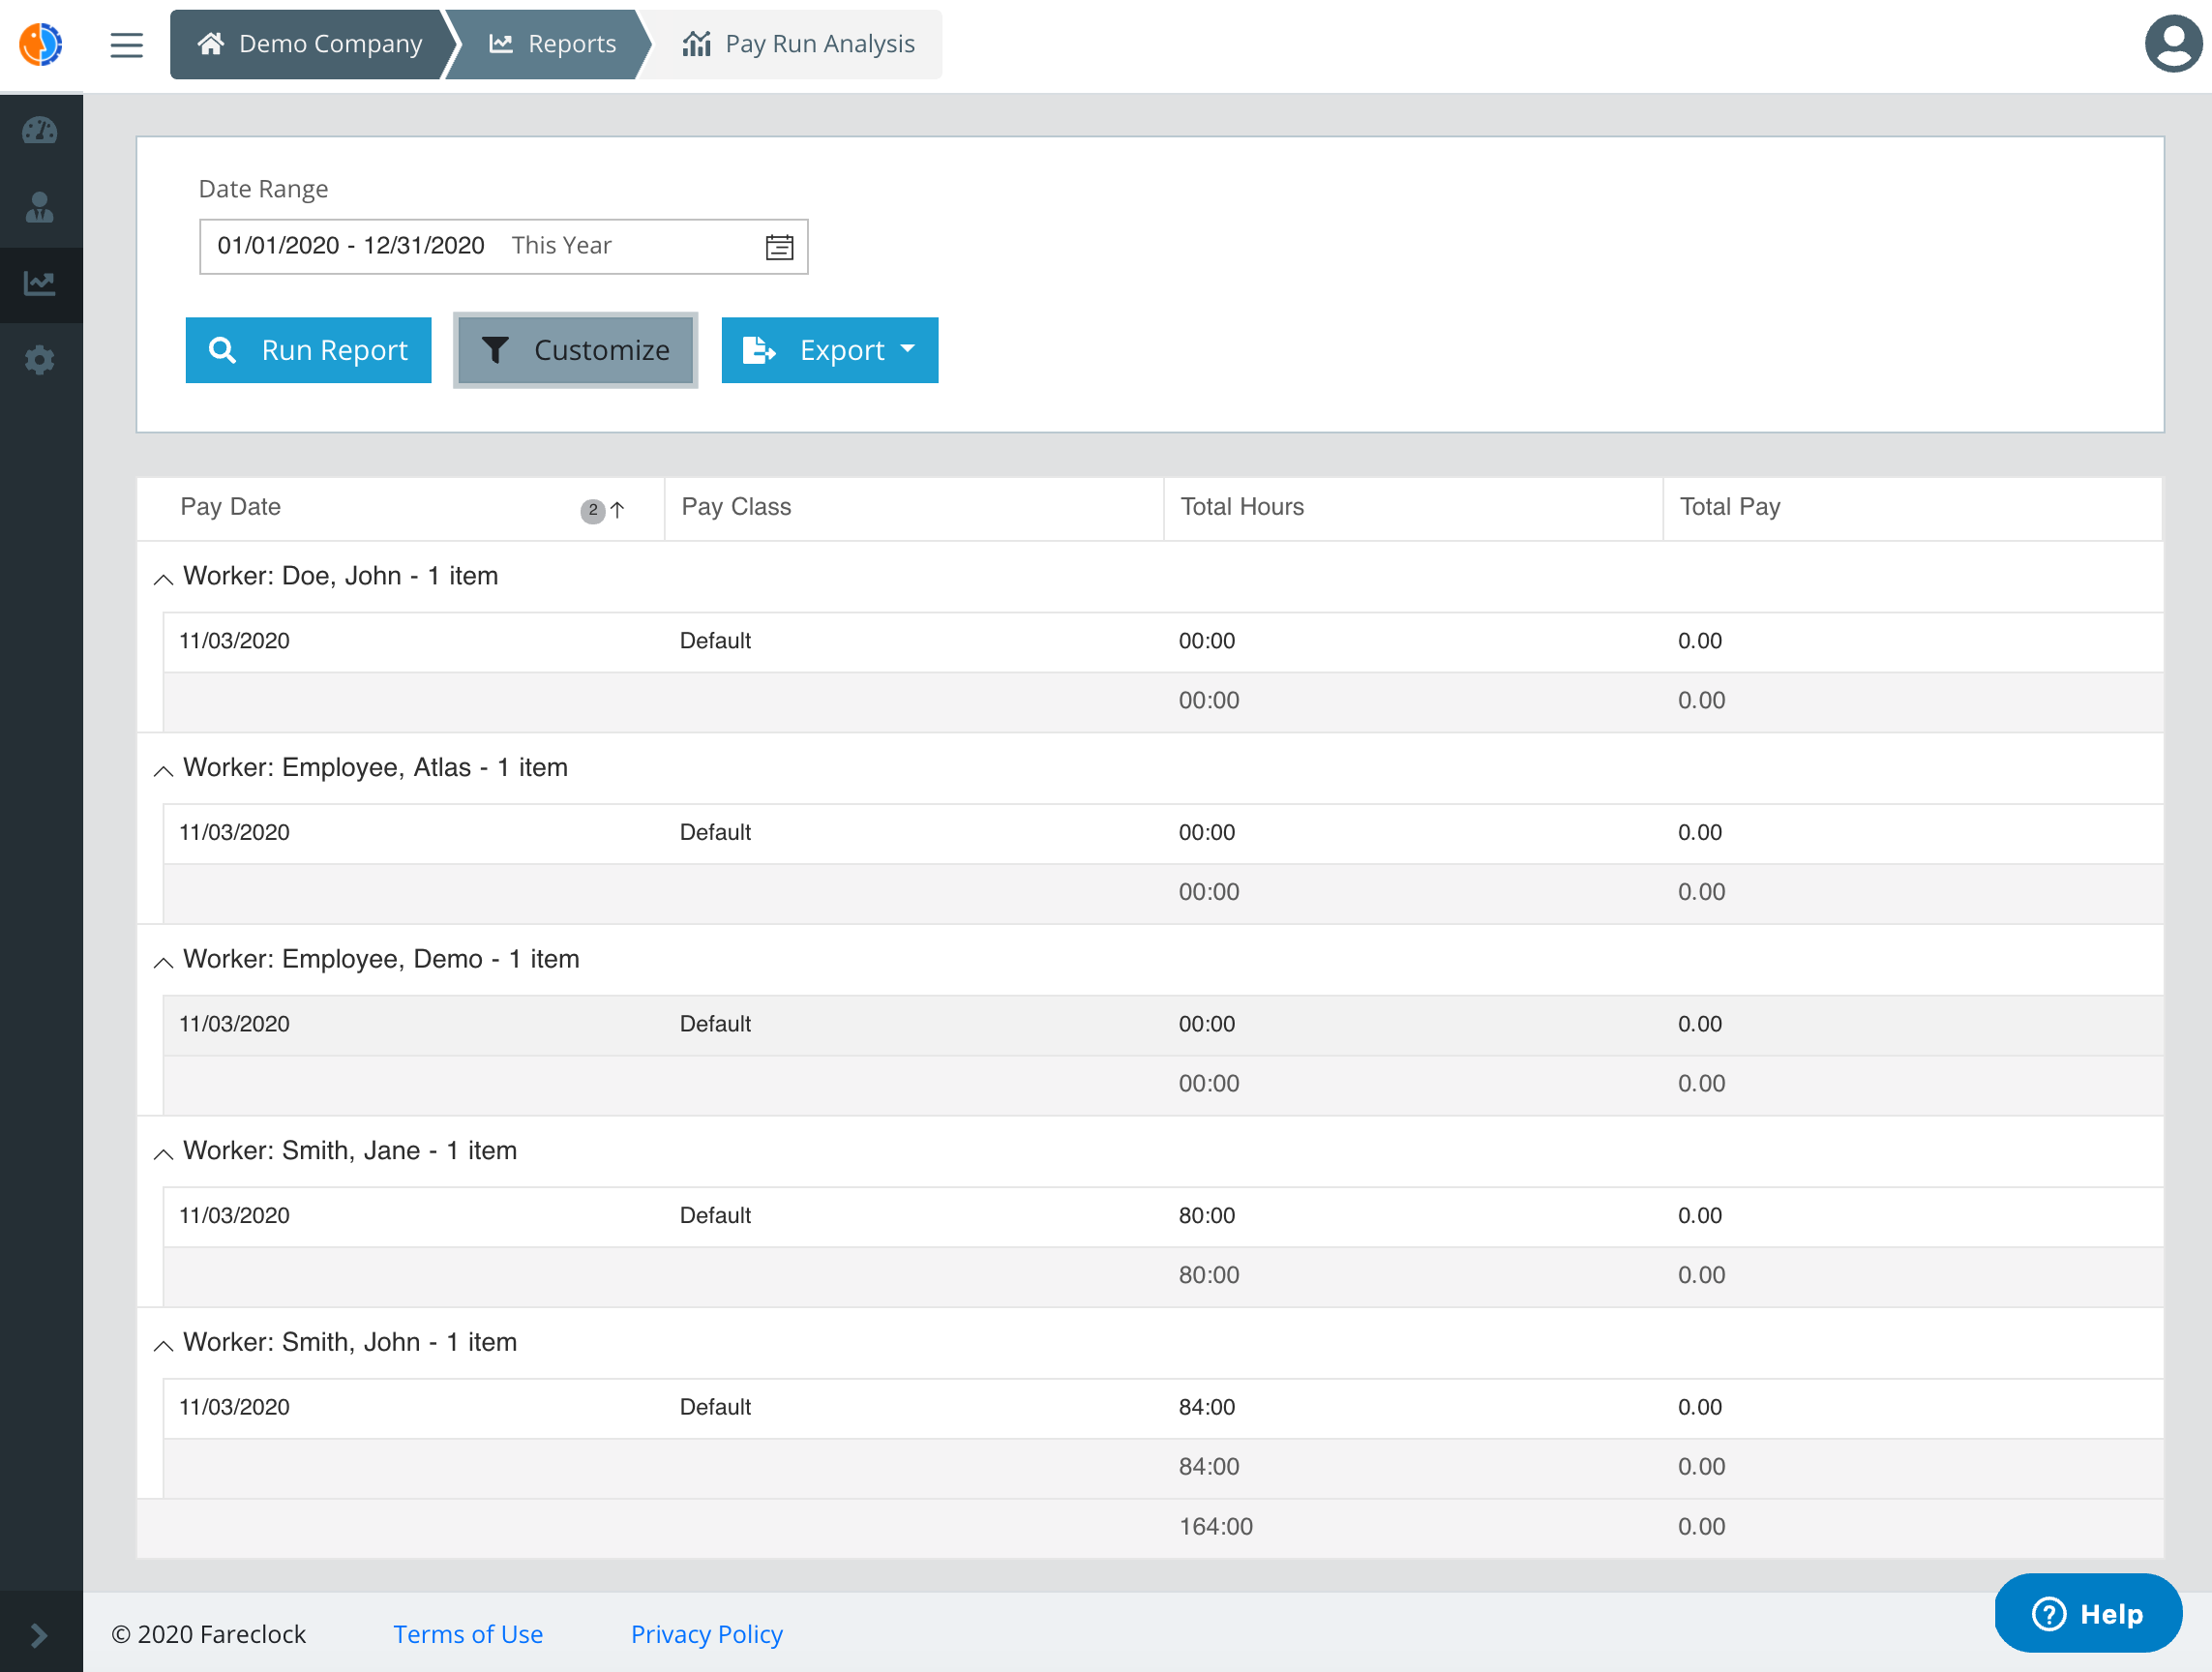Select the 11/03/2020 pay date for Doe, John
Screen dimensions: 2212x1672
(234, 641)
